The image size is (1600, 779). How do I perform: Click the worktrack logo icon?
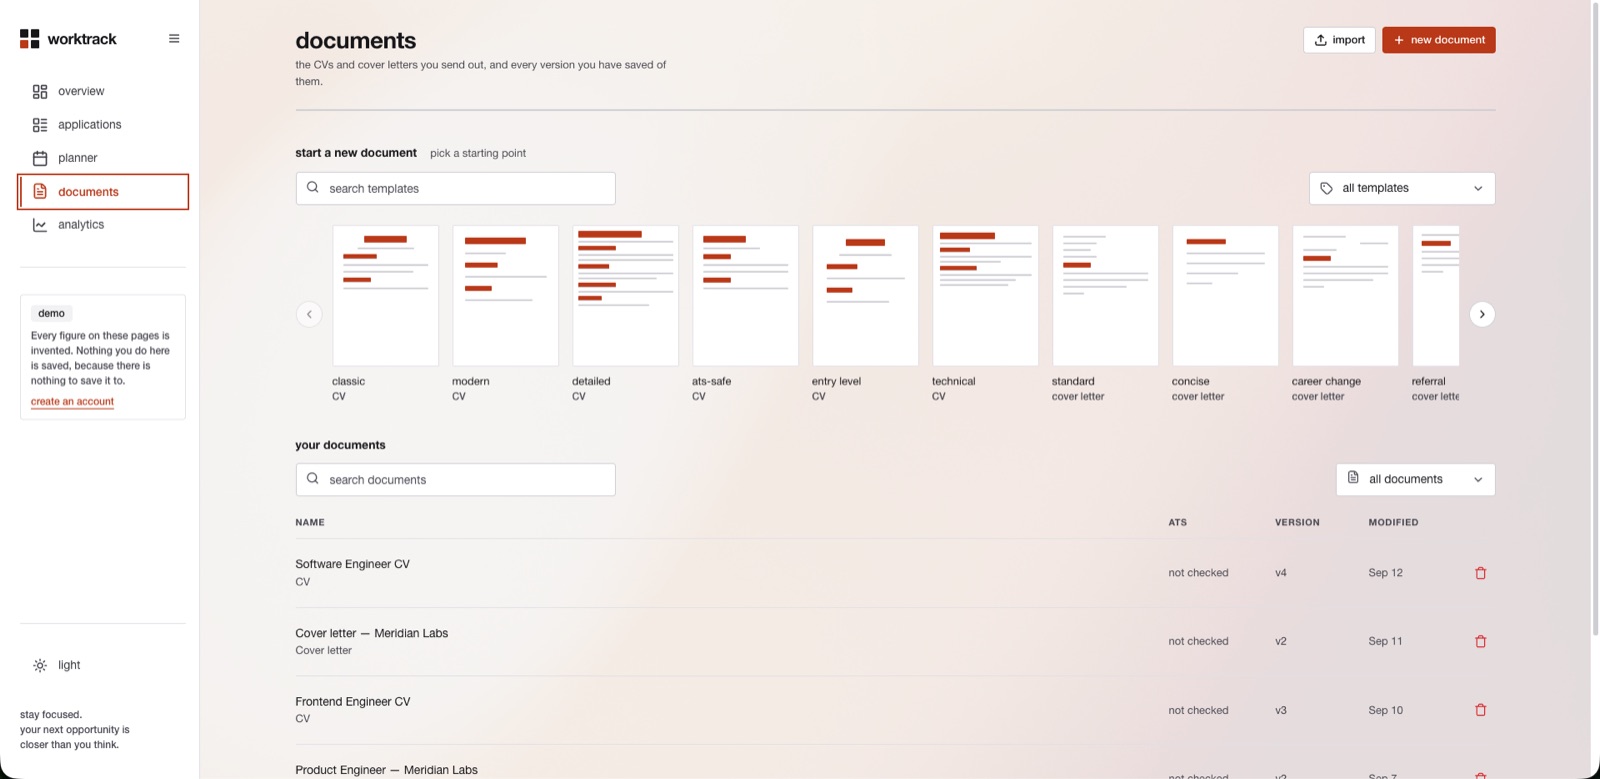pyautogui.click(x=30, y=39)
